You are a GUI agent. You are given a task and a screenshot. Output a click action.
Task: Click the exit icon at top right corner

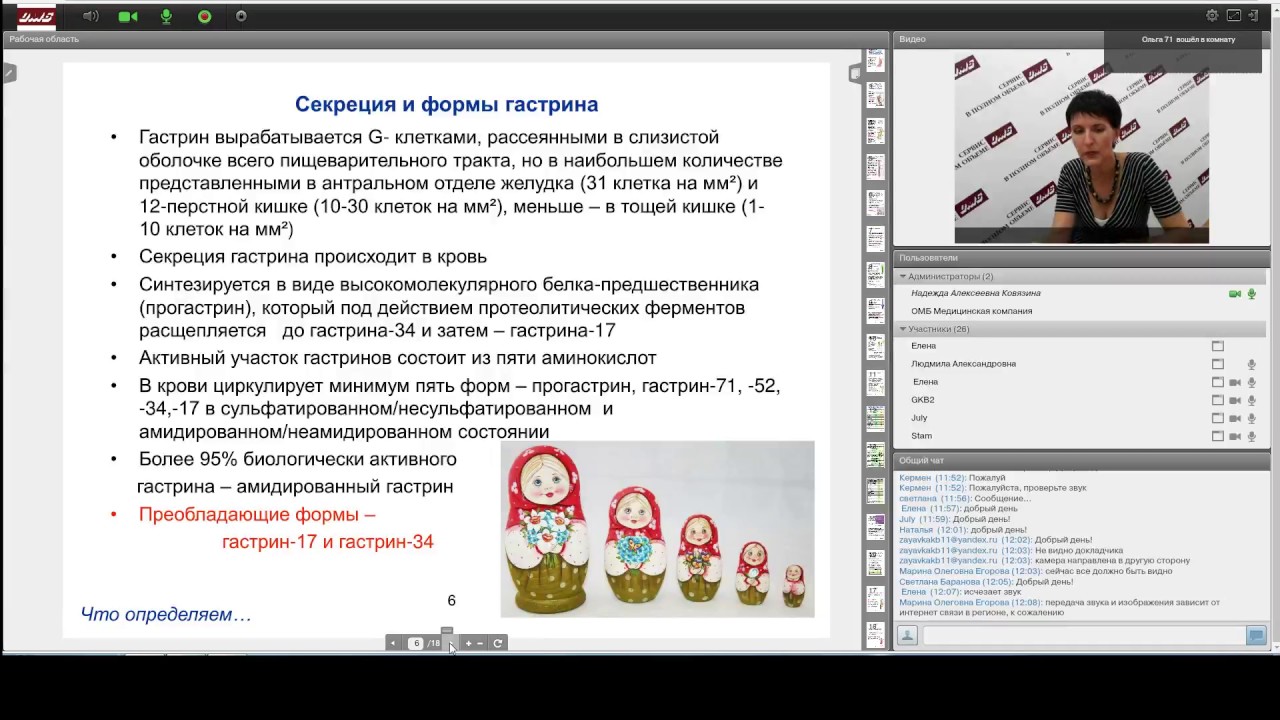1253,15
